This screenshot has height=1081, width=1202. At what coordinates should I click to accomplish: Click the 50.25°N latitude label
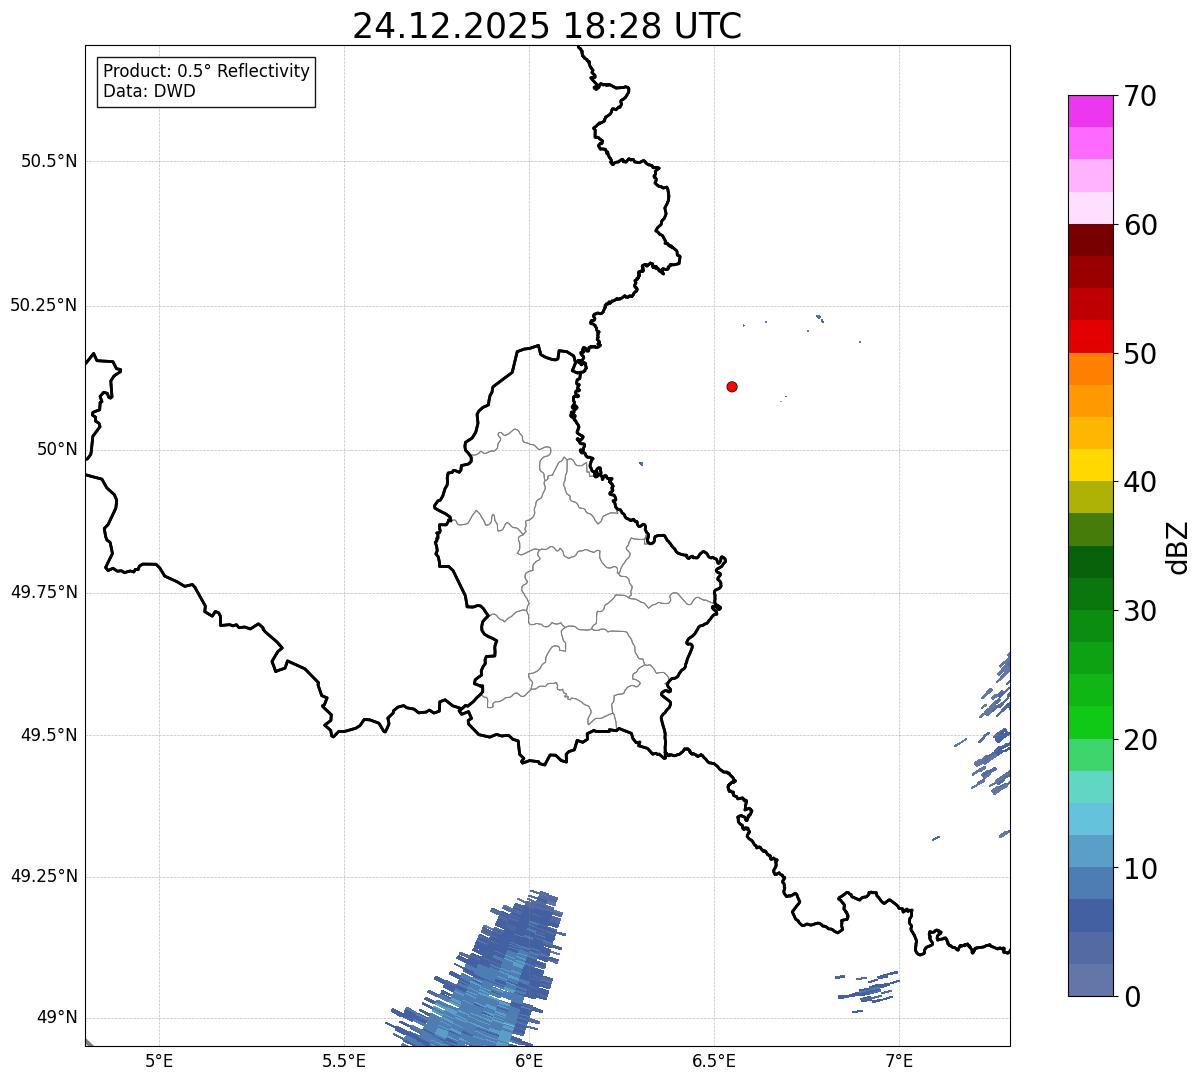click(x=44, y=305)
